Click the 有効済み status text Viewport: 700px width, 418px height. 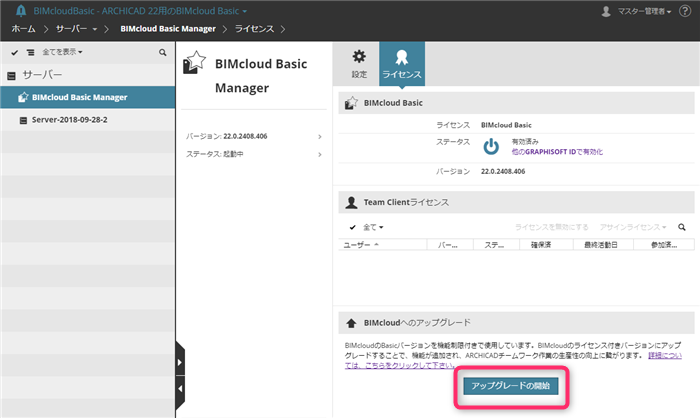(525, 142)
